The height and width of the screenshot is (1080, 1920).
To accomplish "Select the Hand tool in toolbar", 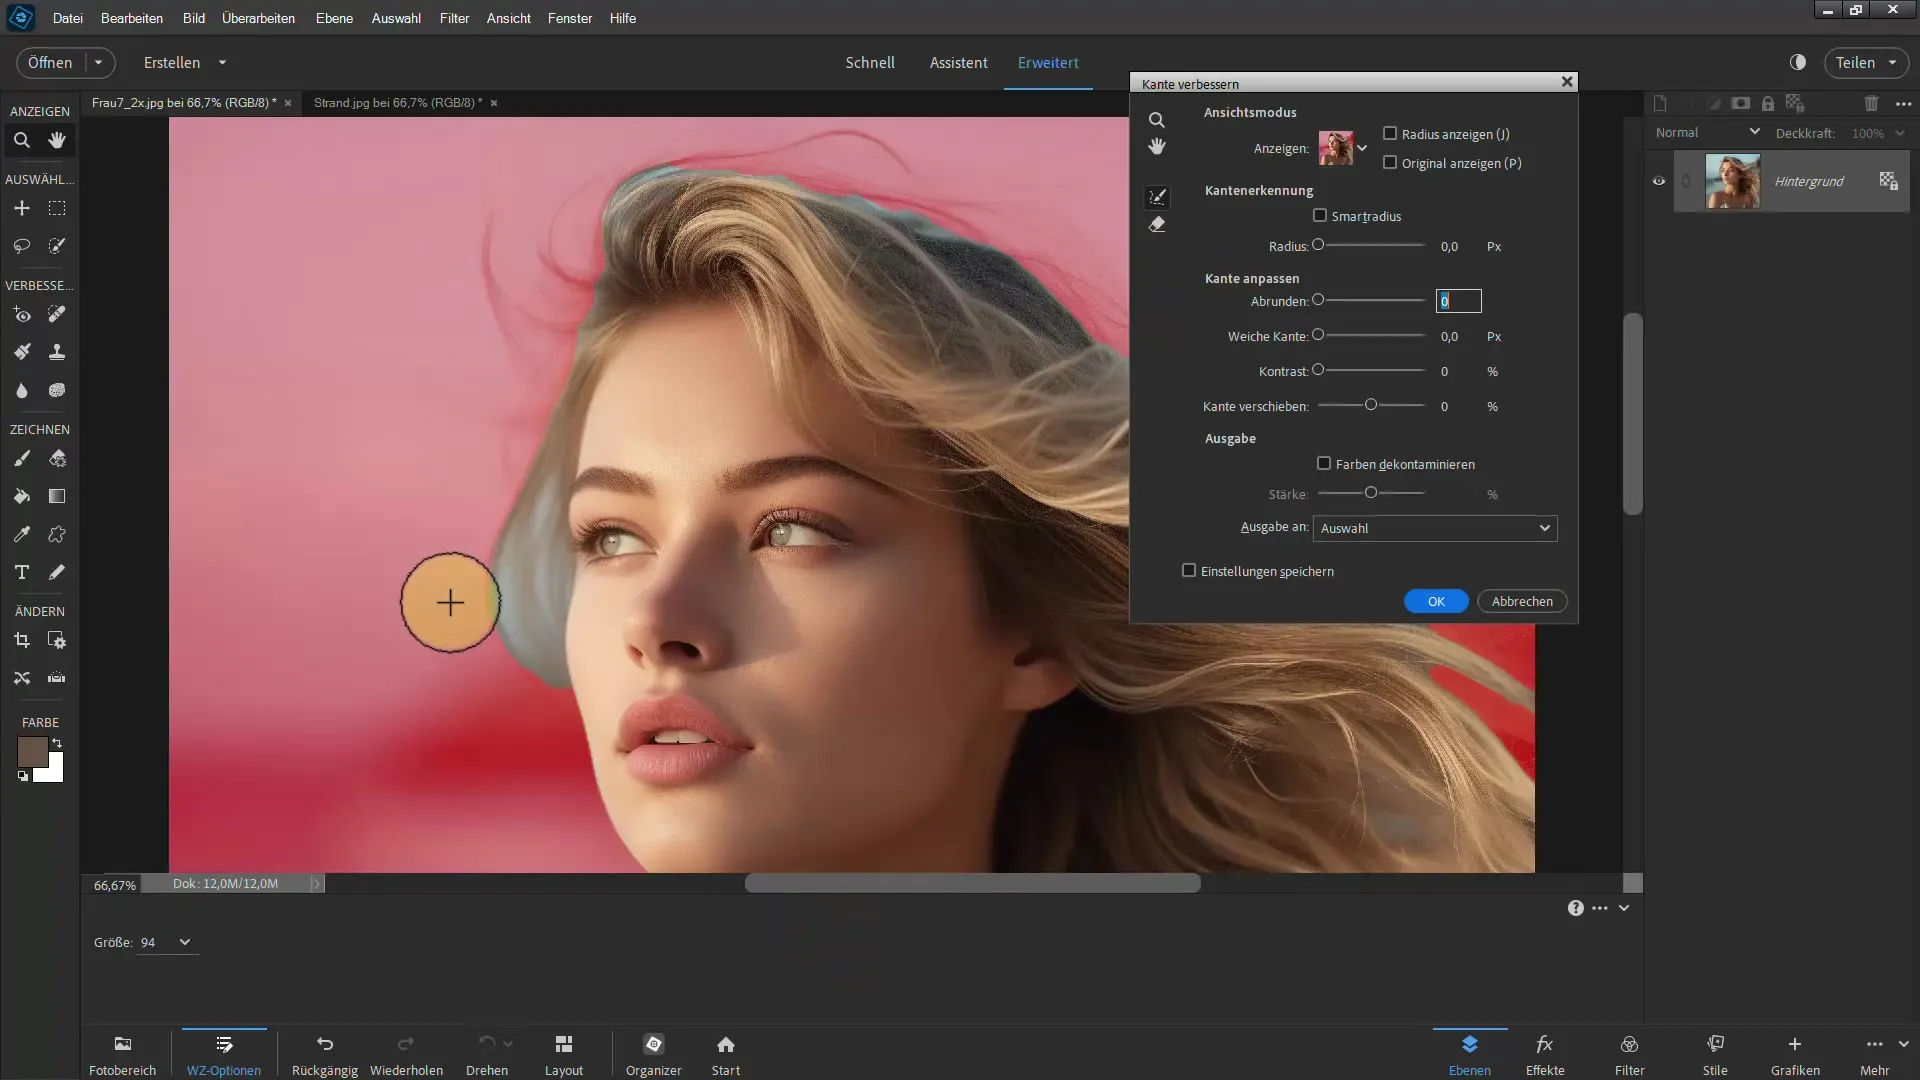I will point(58,140).
